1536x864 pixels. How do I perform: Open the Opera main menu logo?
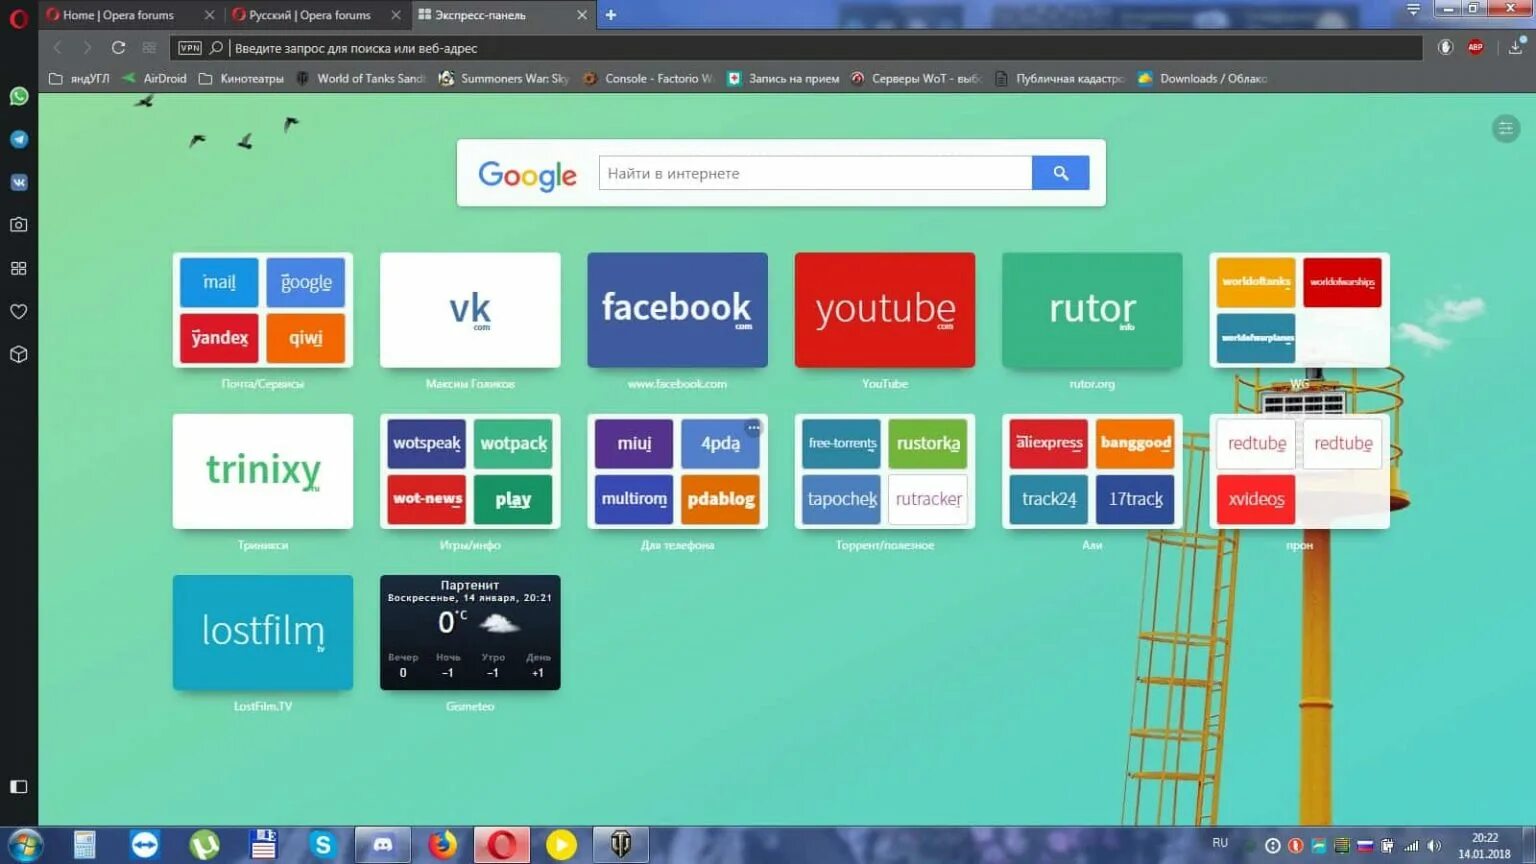18,17
